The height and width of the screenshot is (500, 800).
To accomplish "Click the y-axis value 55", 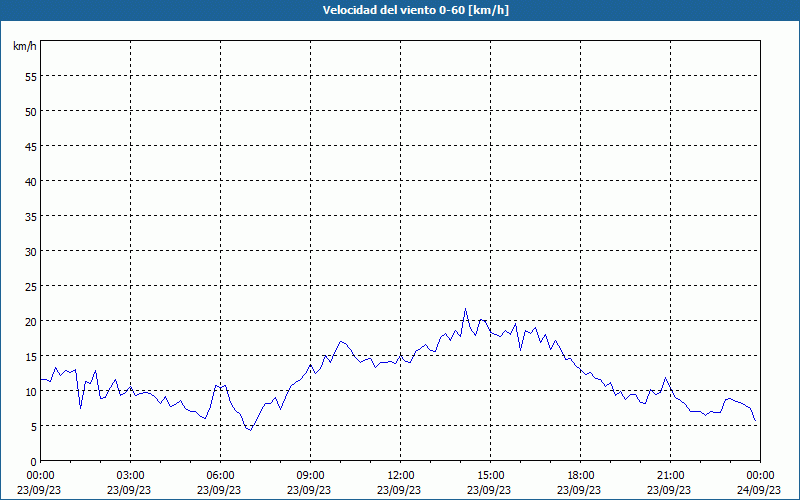I will tap(31, 76).
